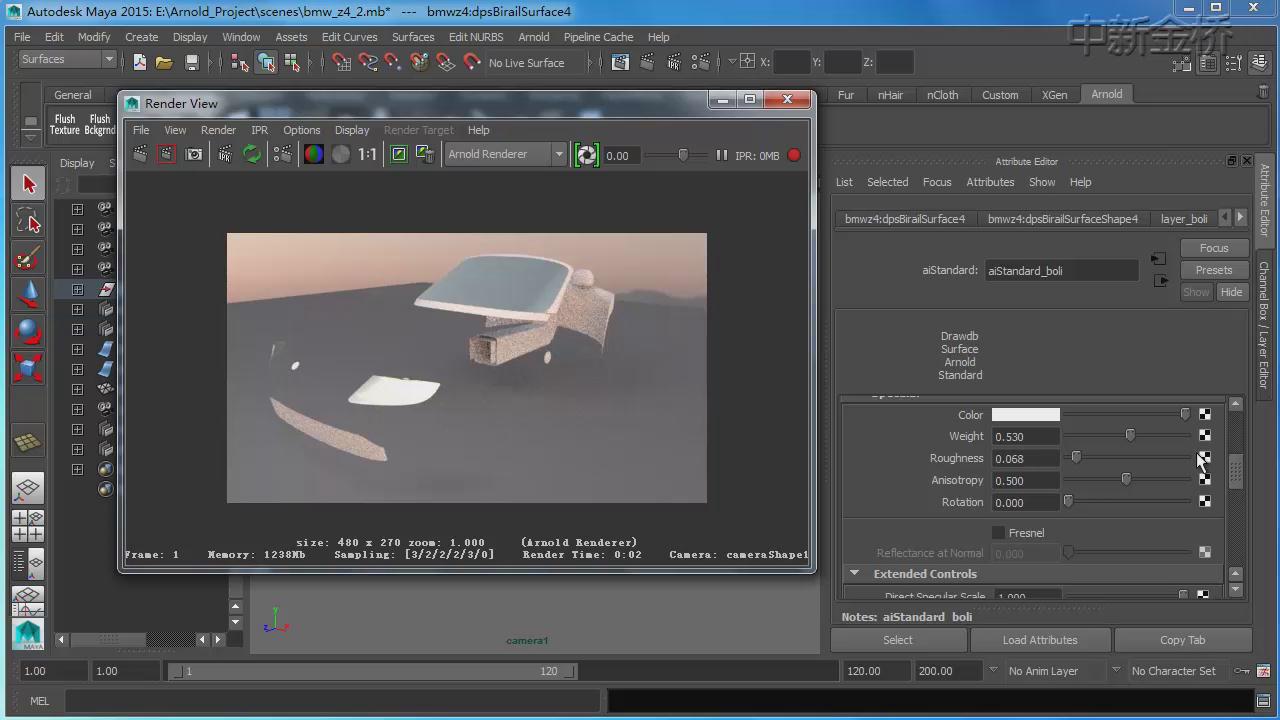The height and width of the screenshot is (720, 1280).
Task: Click the Select button in Attribute Editor
Action: tap(897, 640)
